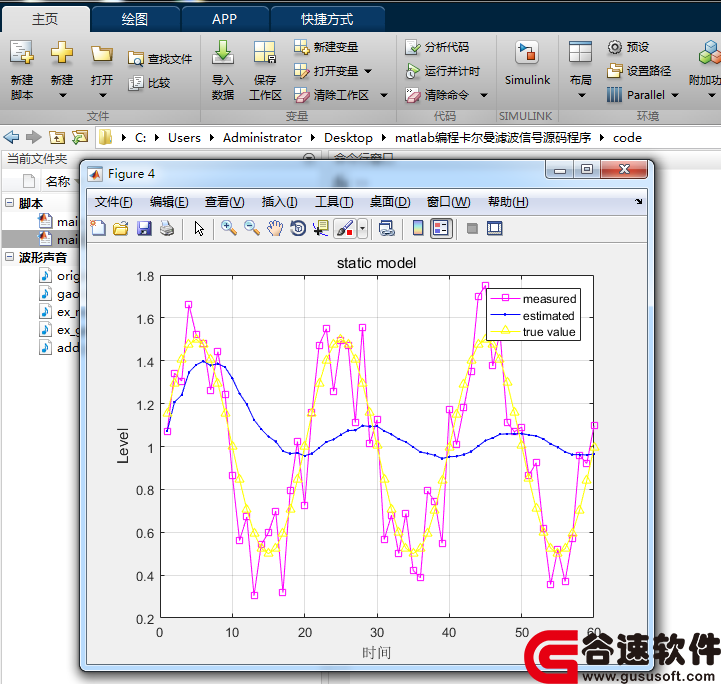Switch to the 快捷方式 (Shortcuts) tab
Image resolution: width=721 pixels, height=684 pixels.
pos(327,19)
